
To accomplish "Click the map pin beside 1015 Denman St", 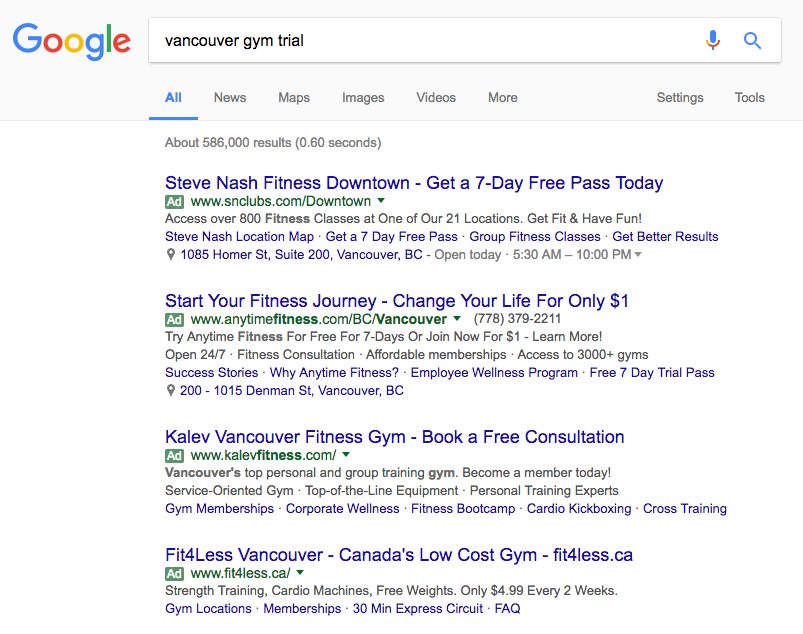I will [171, 391].
